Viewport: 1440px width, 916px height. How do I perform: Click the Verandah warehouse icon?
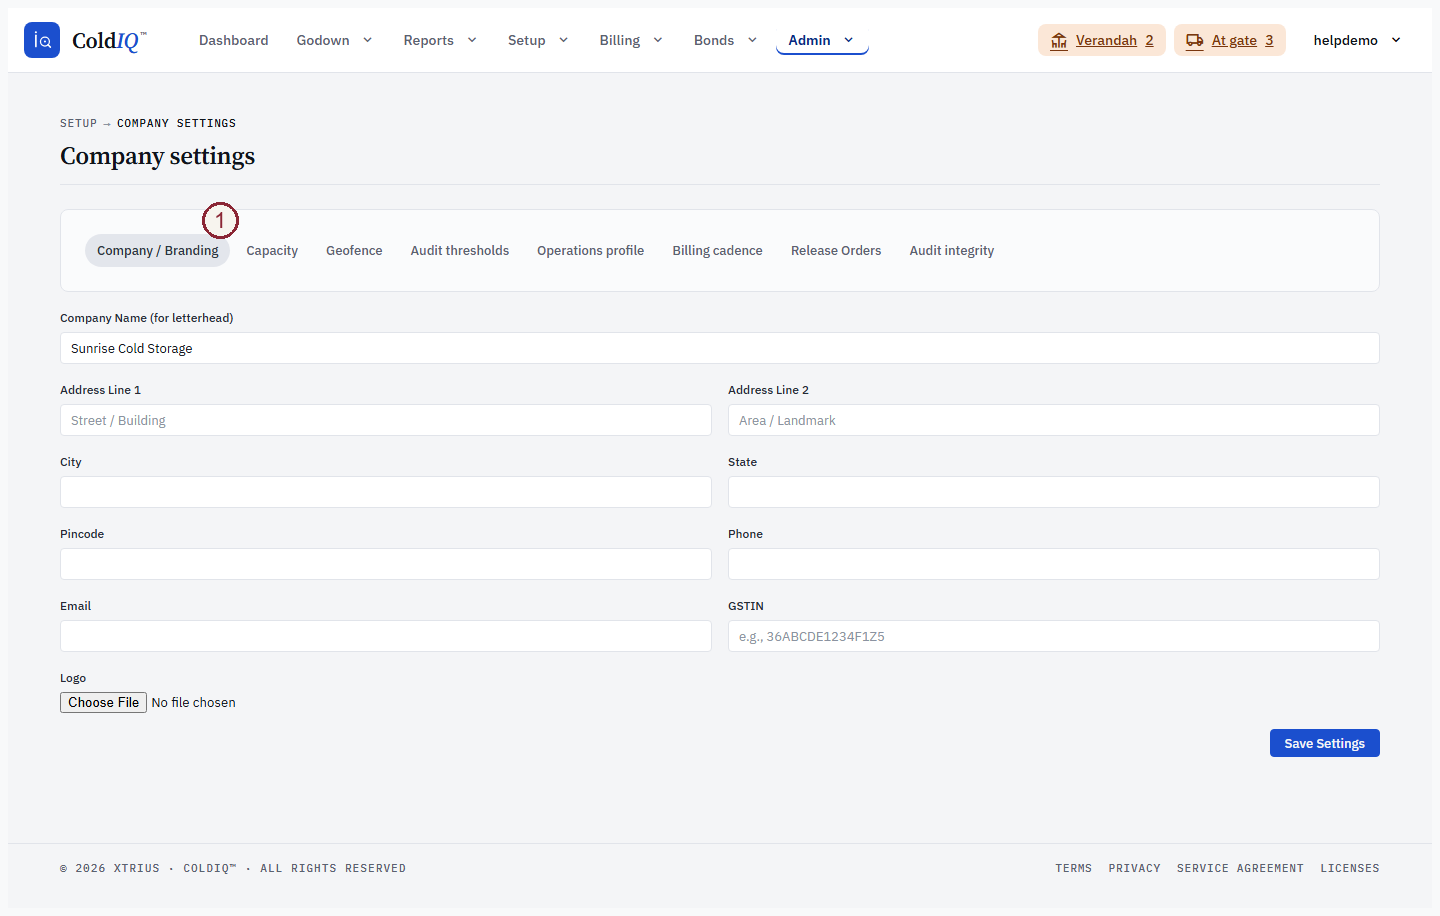1059,41
